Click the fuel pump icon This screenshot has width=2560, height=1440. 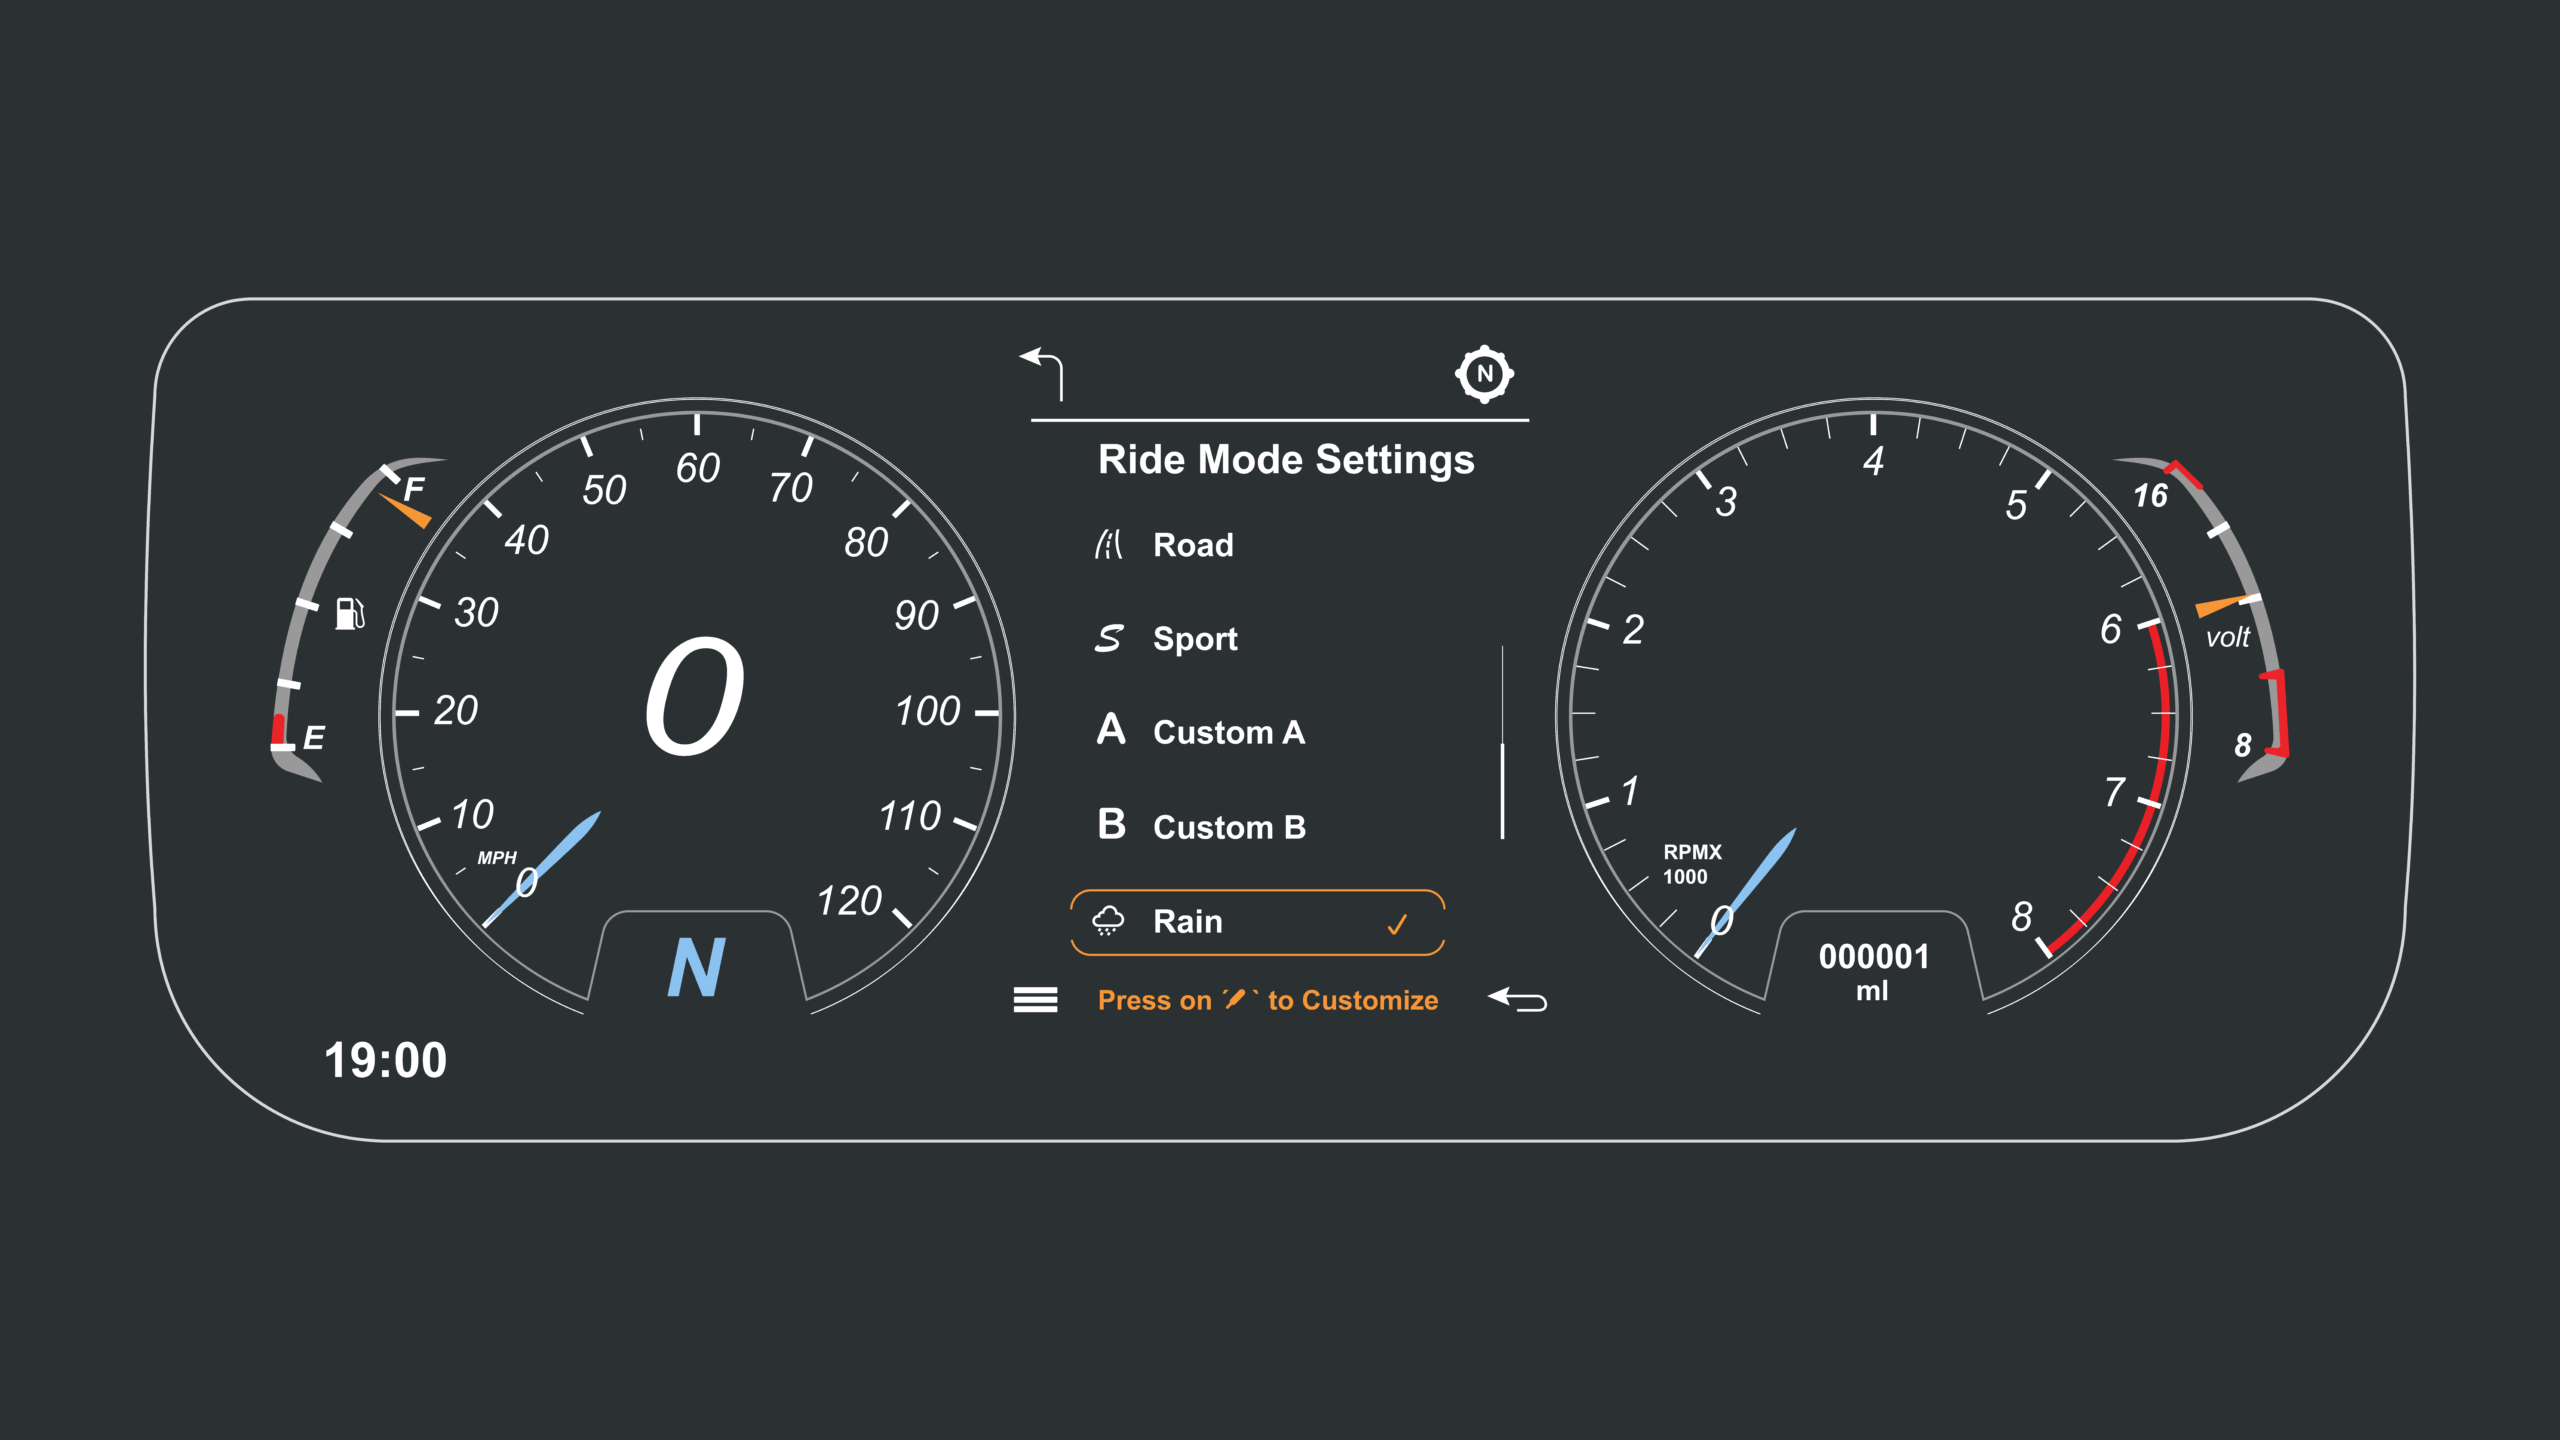coord(349,613)
